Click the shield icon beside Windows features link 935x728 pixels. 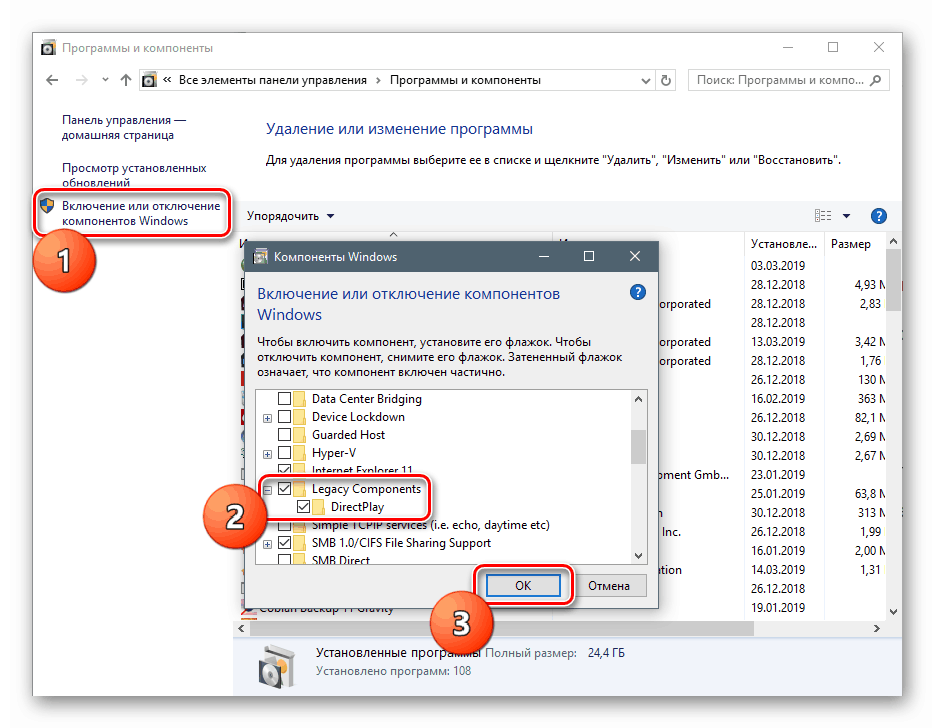click(x=47, y=206)
